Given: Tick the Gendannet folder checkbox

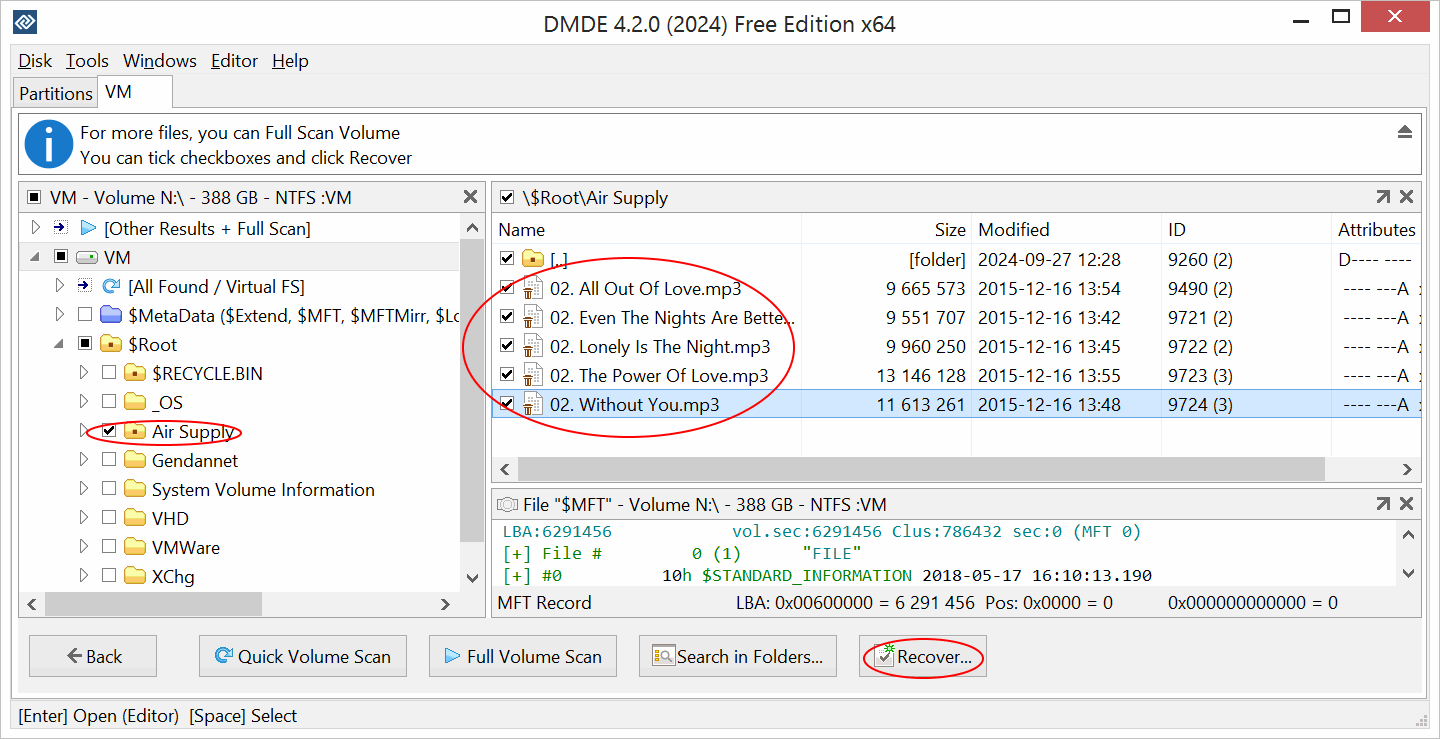Looking at the screenshot, I should point(109,460).
